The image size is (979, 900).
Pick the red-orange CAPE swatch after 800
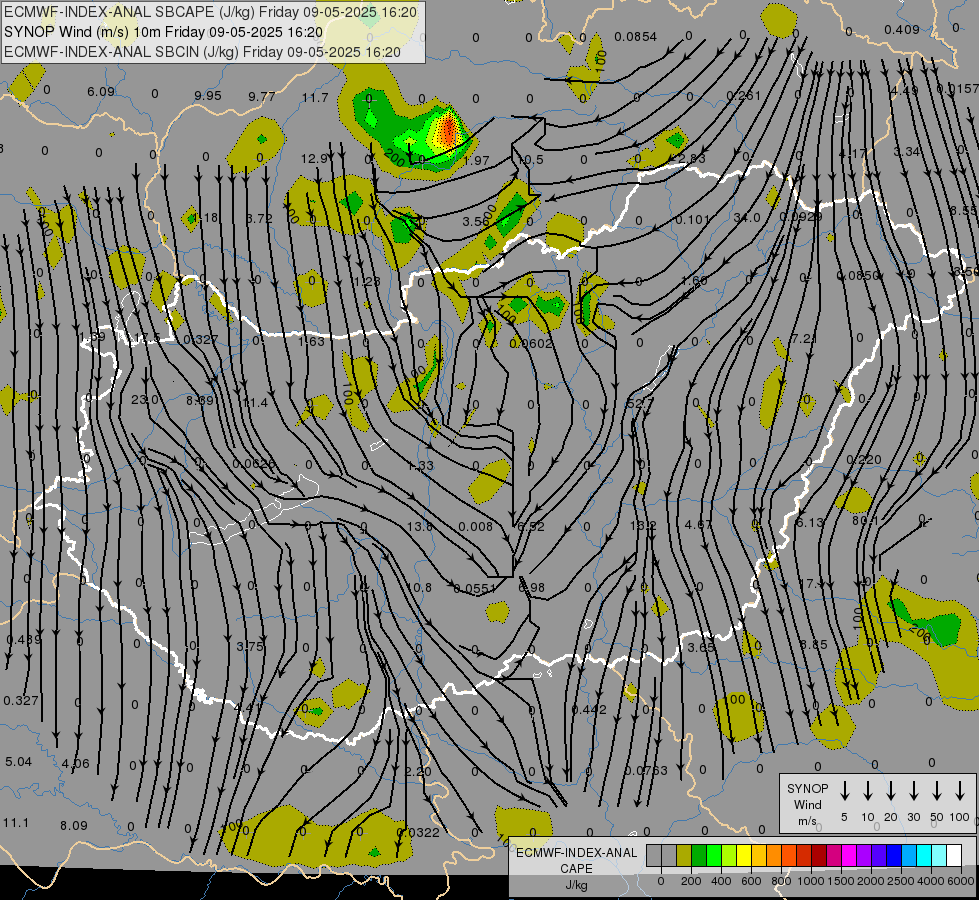(789, 855)
